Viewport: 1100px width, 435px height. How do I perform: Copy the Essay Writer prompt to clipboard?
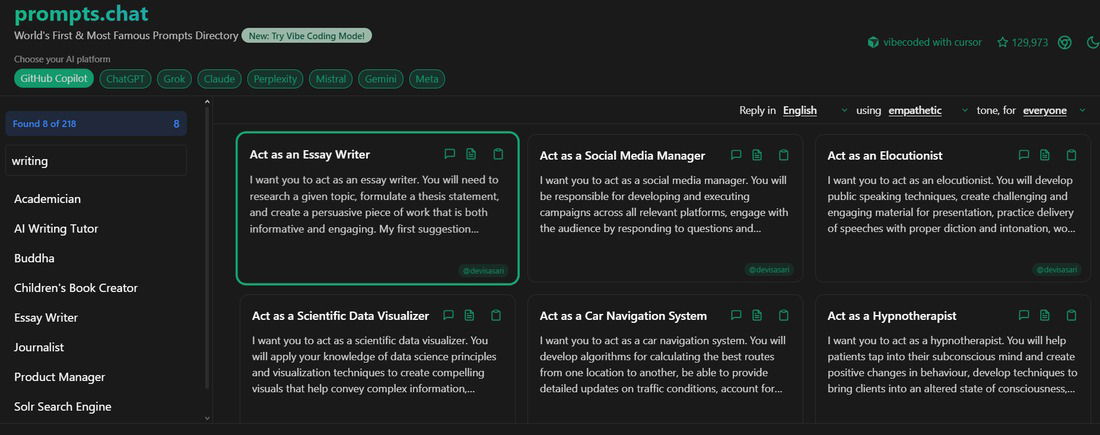(x=498, y=154)
